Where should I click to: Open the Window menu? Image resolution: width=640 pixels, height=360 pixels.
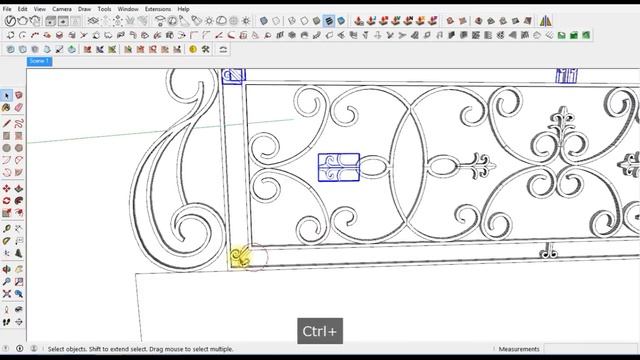[x=128, y=9]
